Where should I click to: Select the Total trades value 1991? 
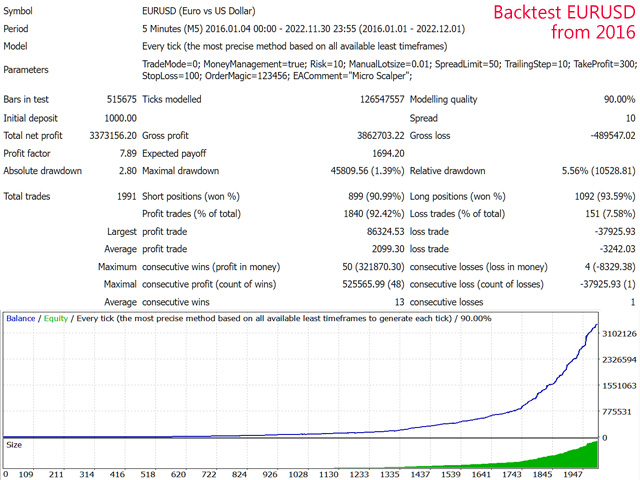(127, 197)
